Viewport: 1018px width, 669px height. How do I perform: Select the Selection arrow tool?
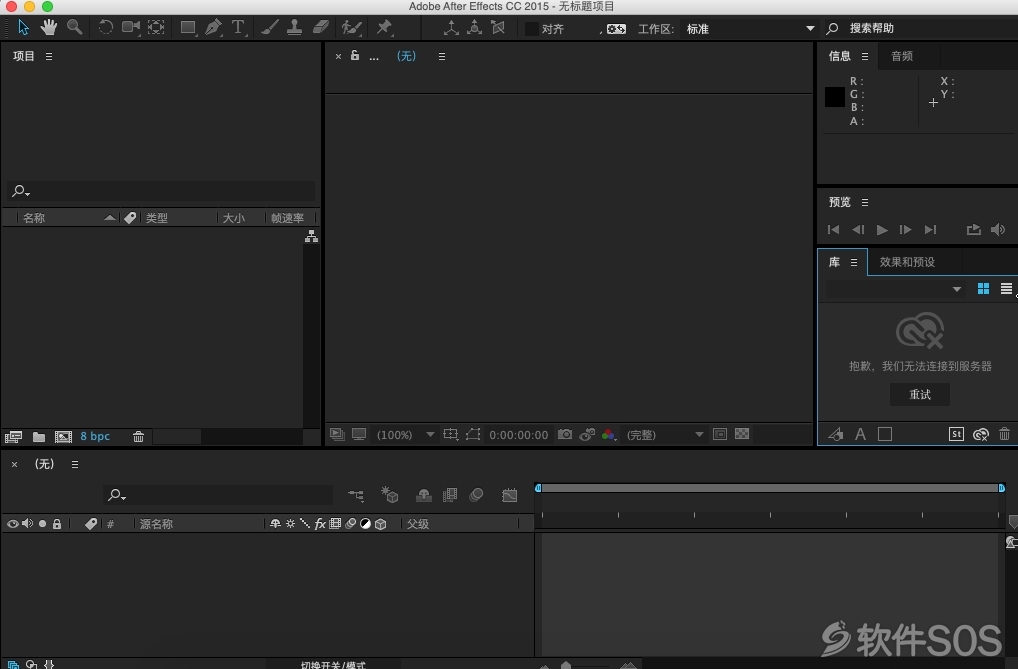(x=23, y=27)
